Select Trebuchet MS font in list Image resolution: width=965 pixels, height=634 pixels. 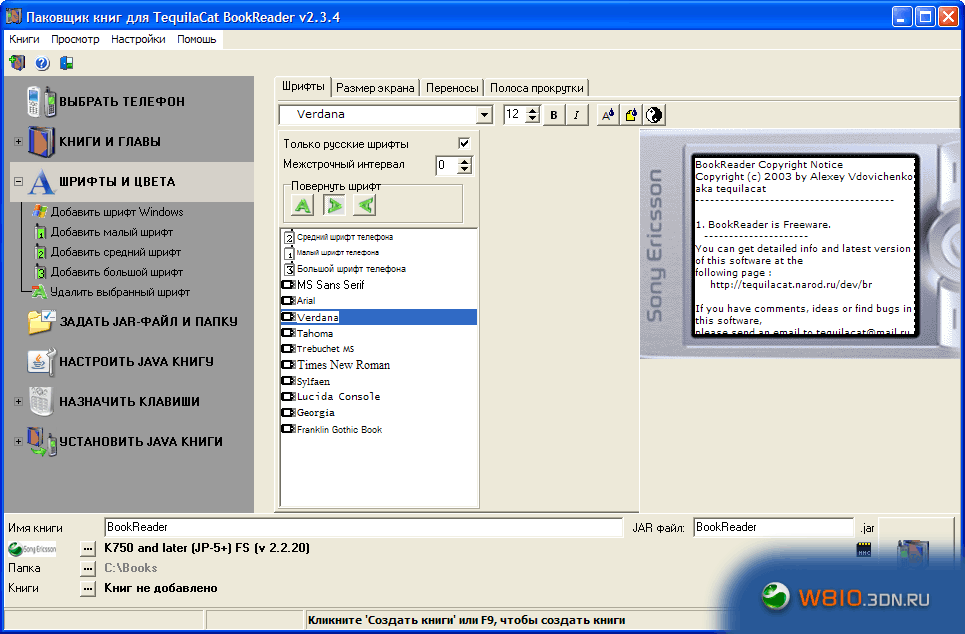[378, 349]
